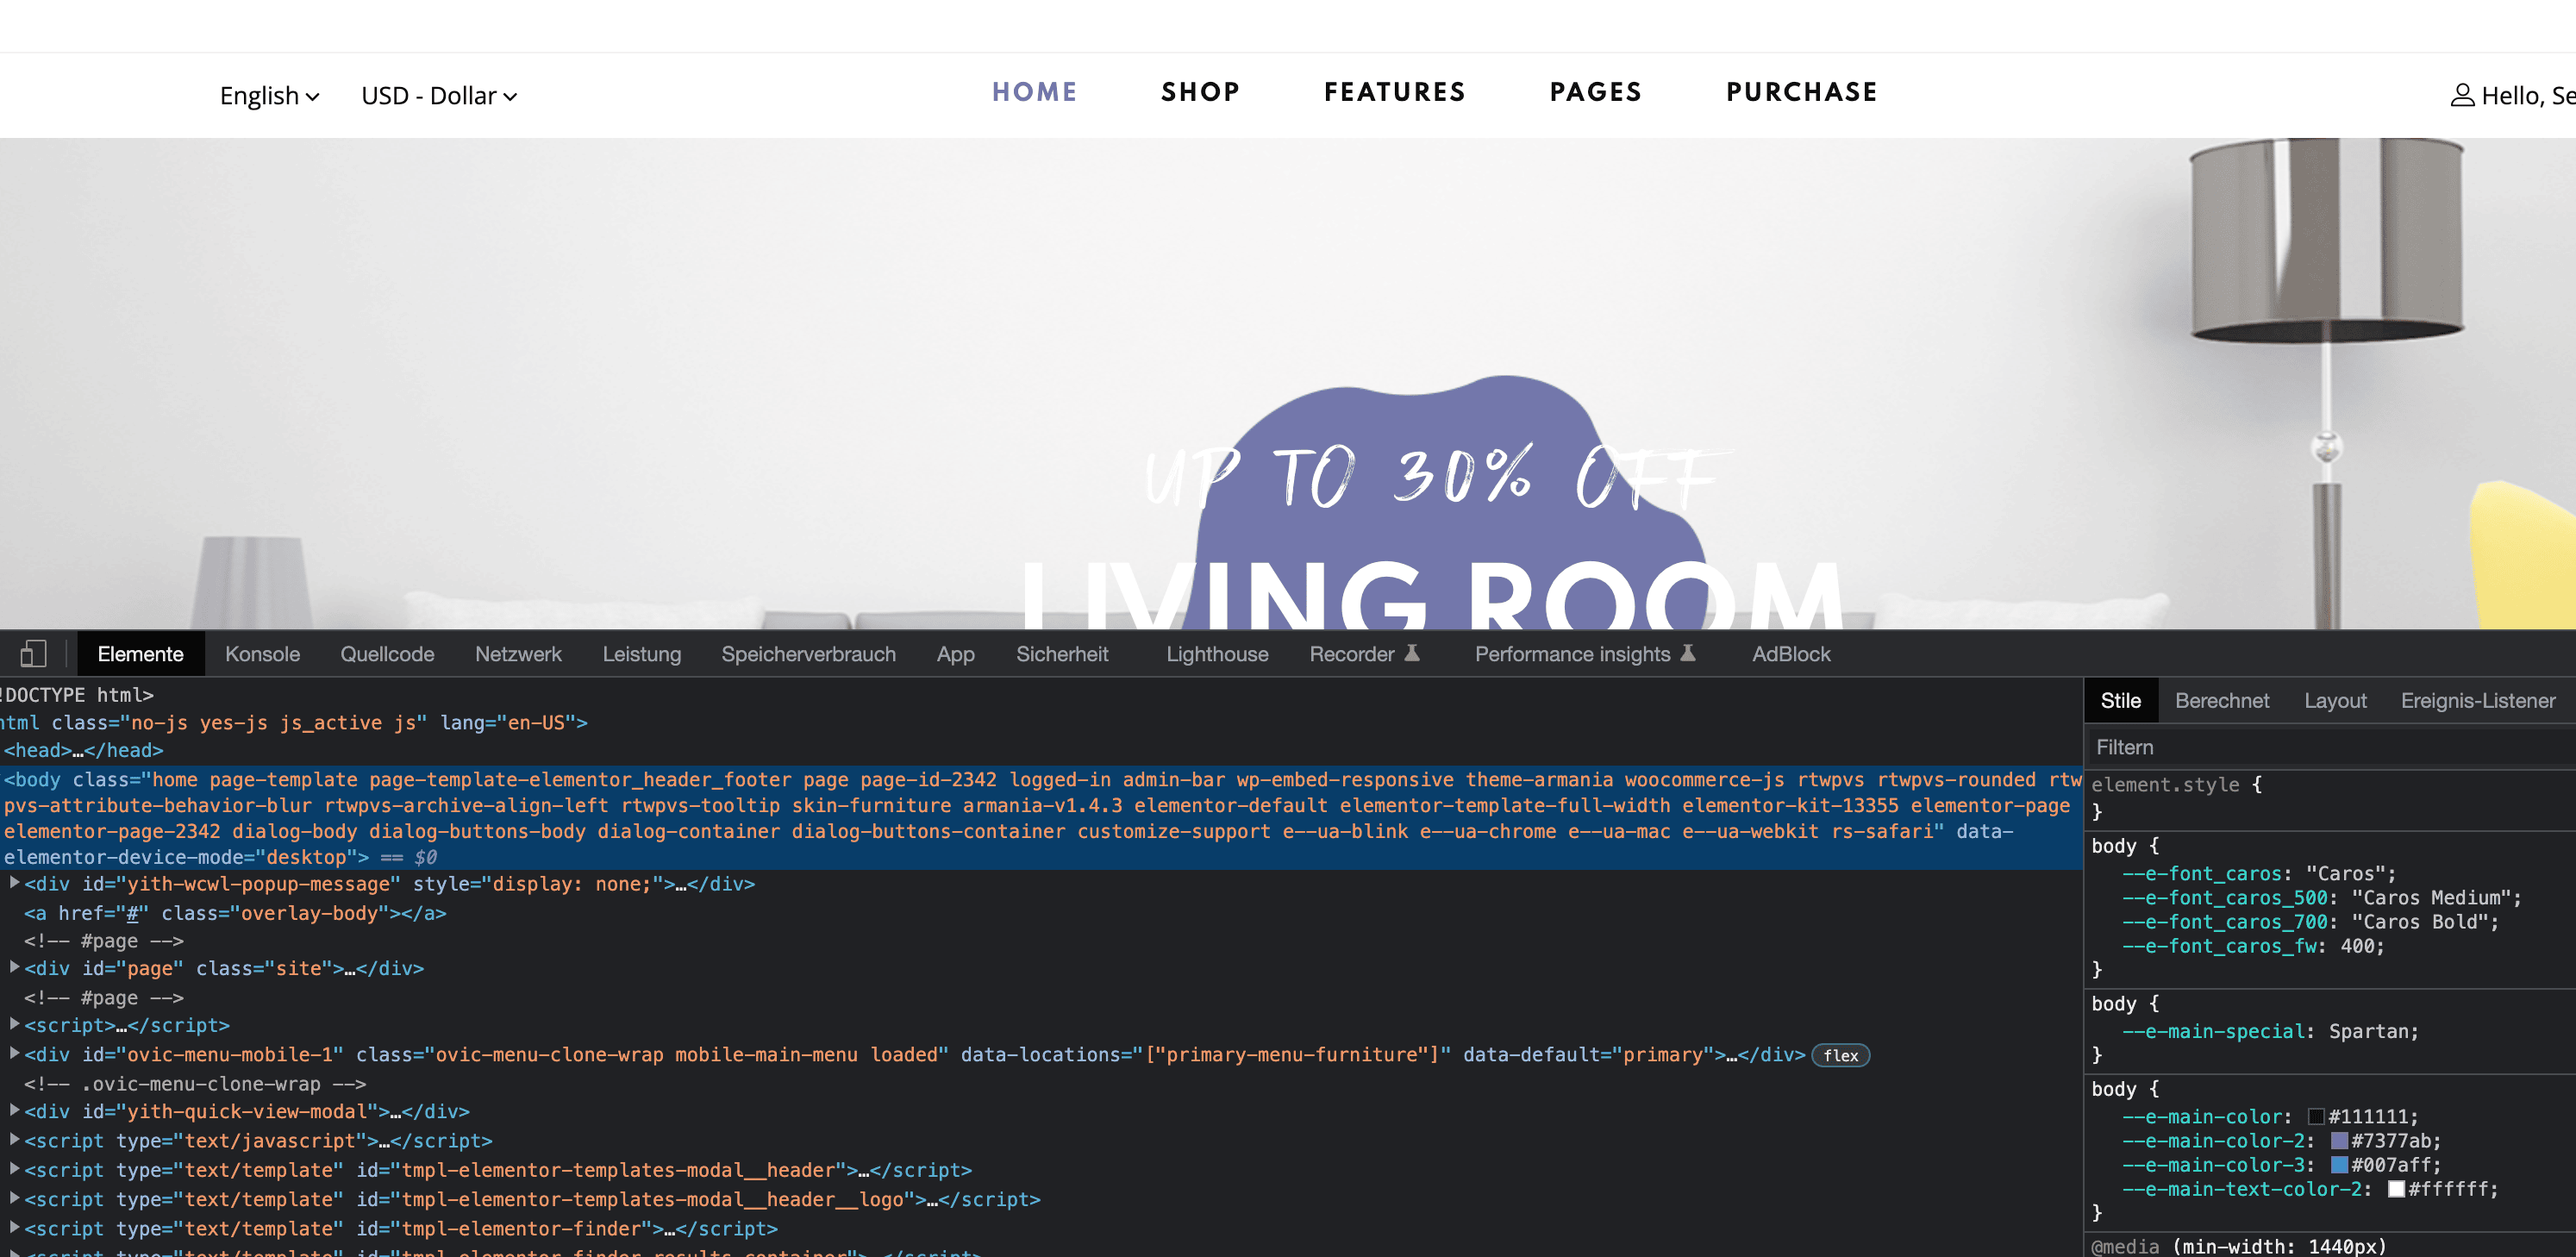Toggle the device toolbar icon in DevTools
The height and width of the screenshot is (1257, 2576).
[33, 653]
